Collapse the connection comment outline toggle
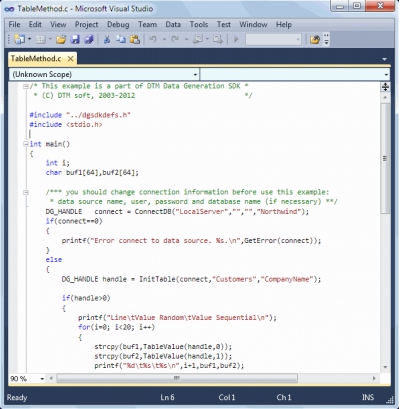Image resolution: width=400 pixels, height=409 pixels. pos(26,192)
